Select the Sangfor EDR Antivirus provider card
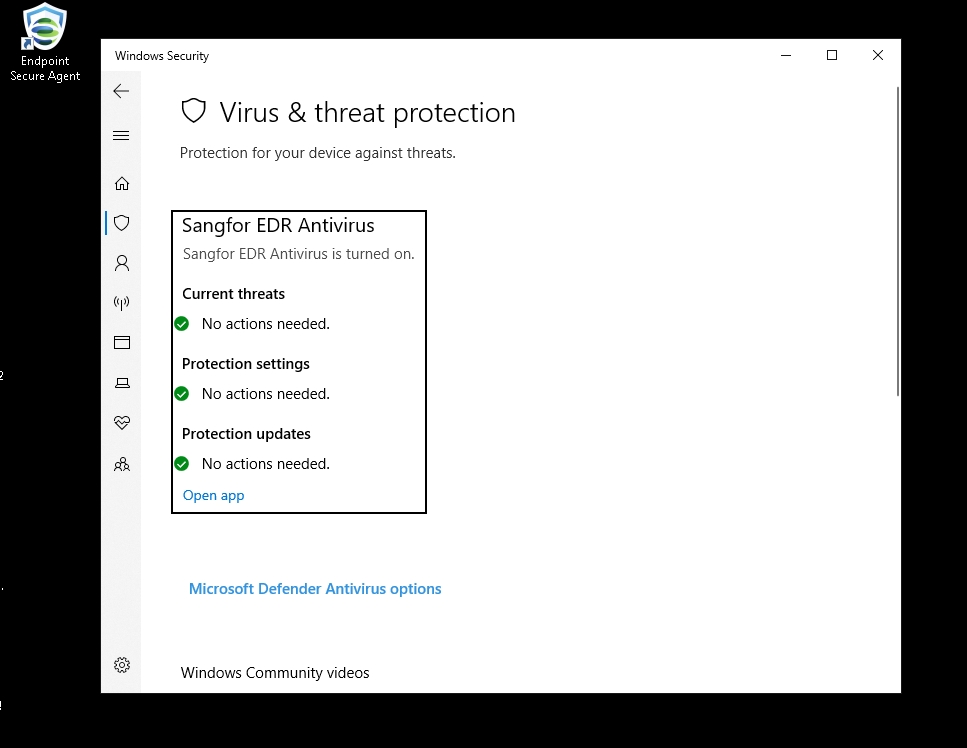Image resolution: width=967 pixels, height=748 pixels. (298, 361)
